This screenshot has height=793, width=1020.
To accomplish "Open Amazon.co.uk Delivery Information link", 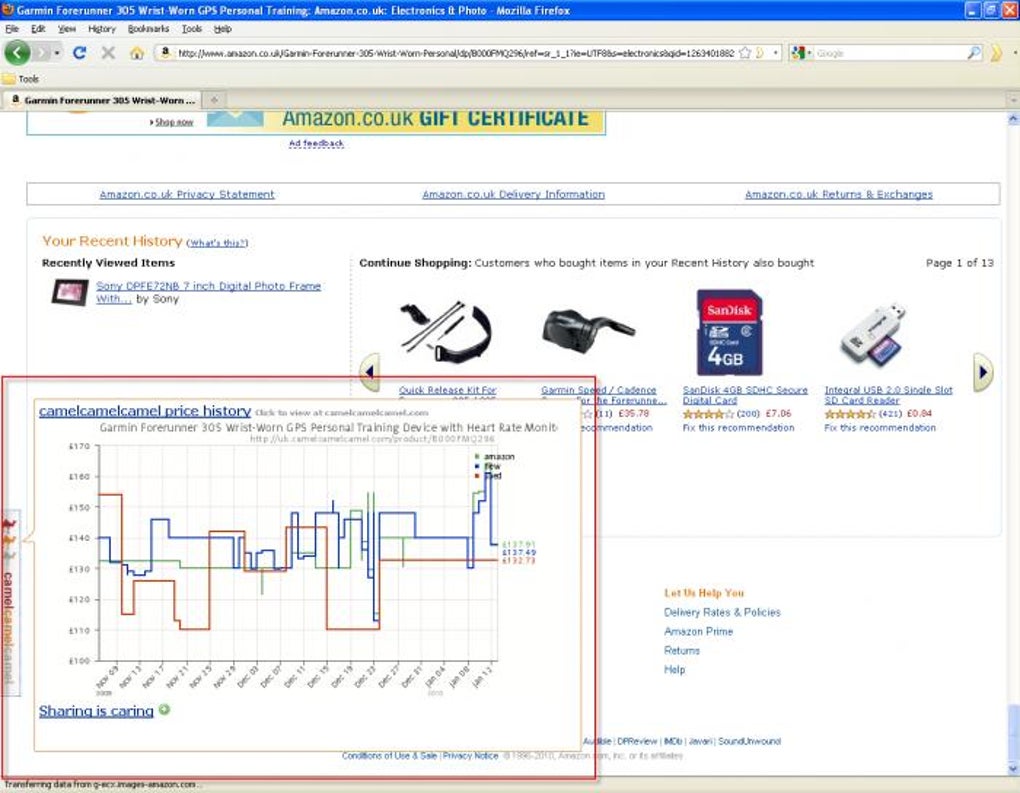I will pos(513,194).
